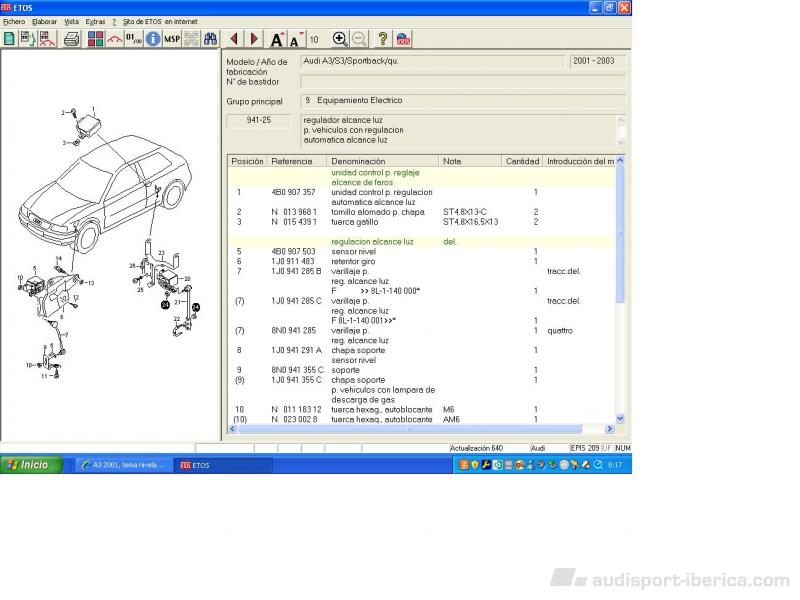Open the Fichero menu

coord(14,21)
